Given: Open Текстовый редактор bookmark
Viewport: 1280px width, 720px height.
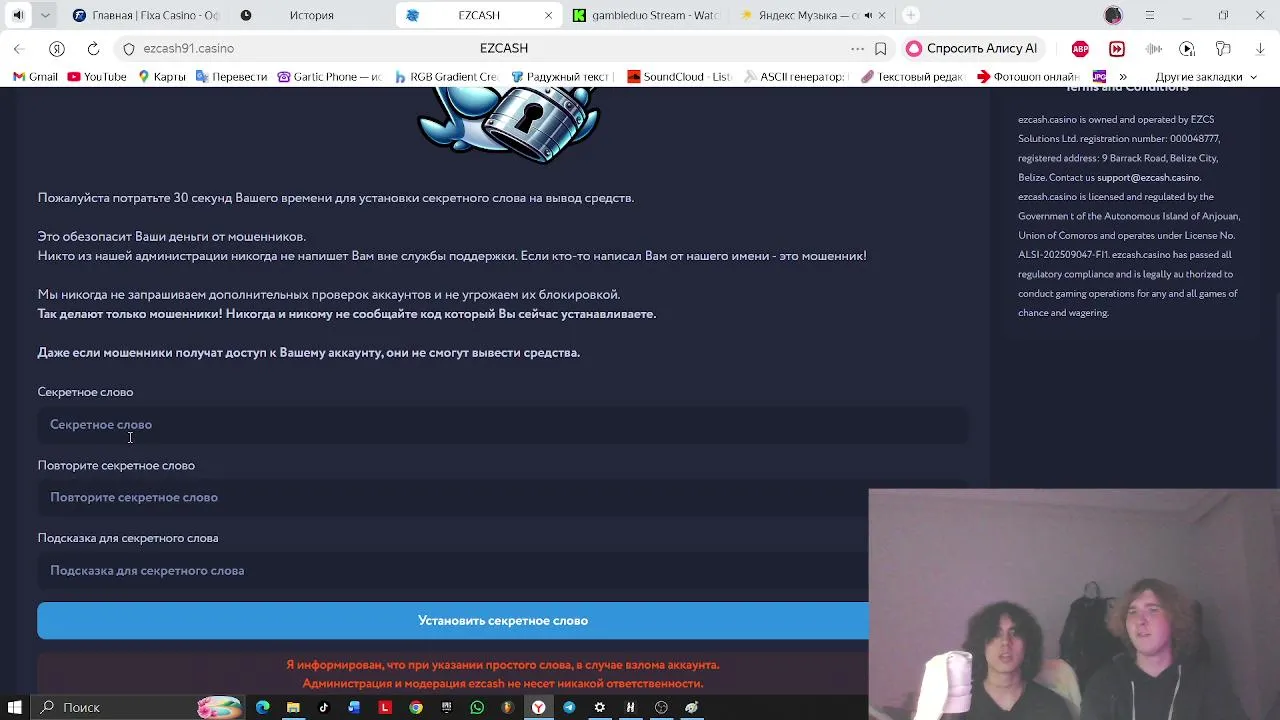Looking at the screenshot, I should tap(913, 77).
